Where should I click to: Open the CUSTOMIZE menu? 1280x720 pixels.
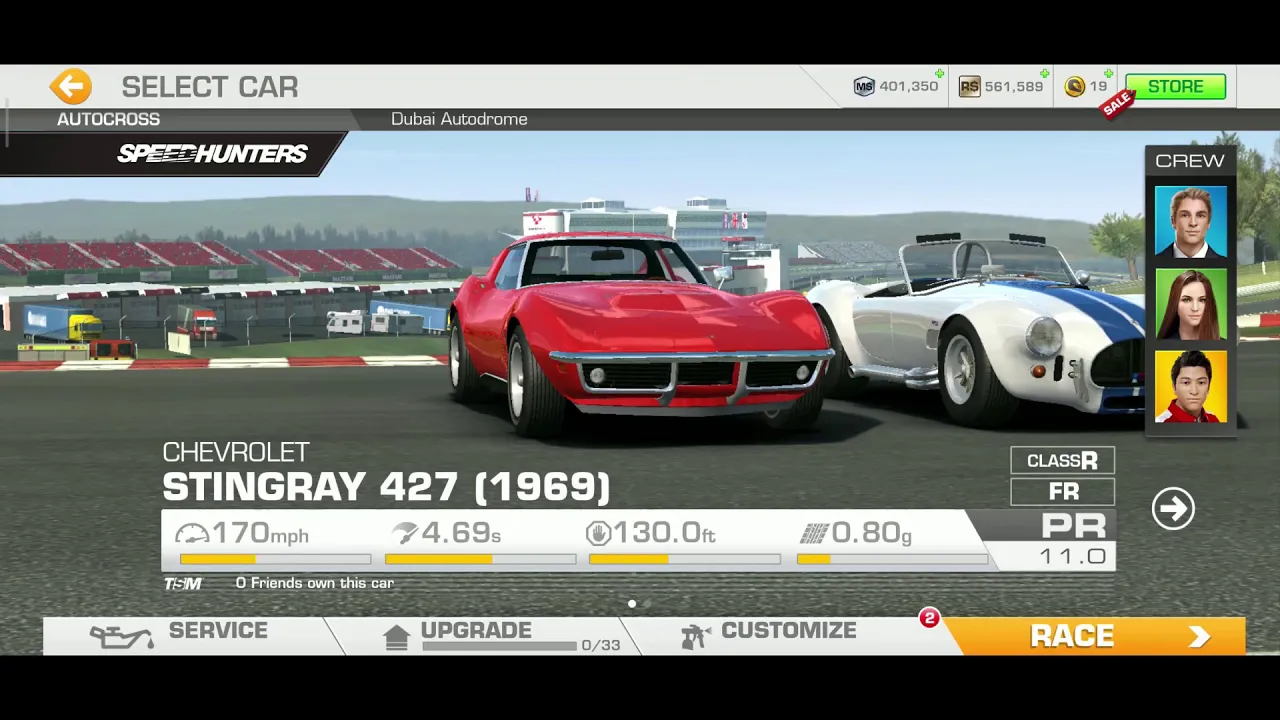pyautogui.click(x=788, y=630)
